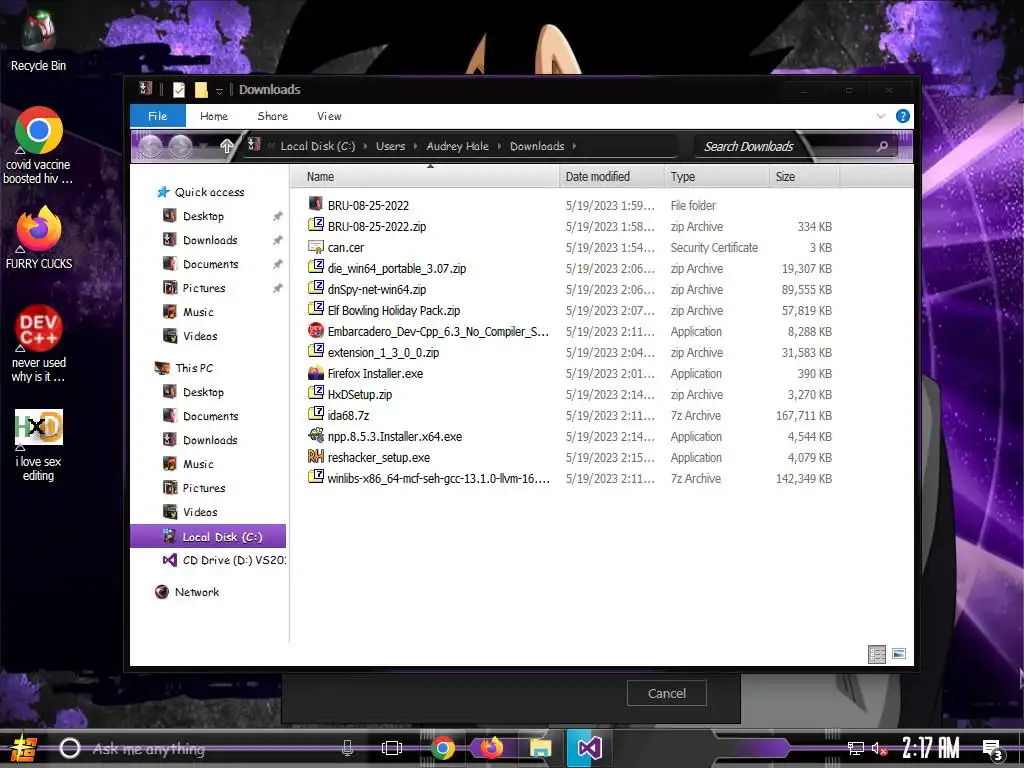
Task: Expand the chevron after Users in path
Action: click(x=415, y=146)
